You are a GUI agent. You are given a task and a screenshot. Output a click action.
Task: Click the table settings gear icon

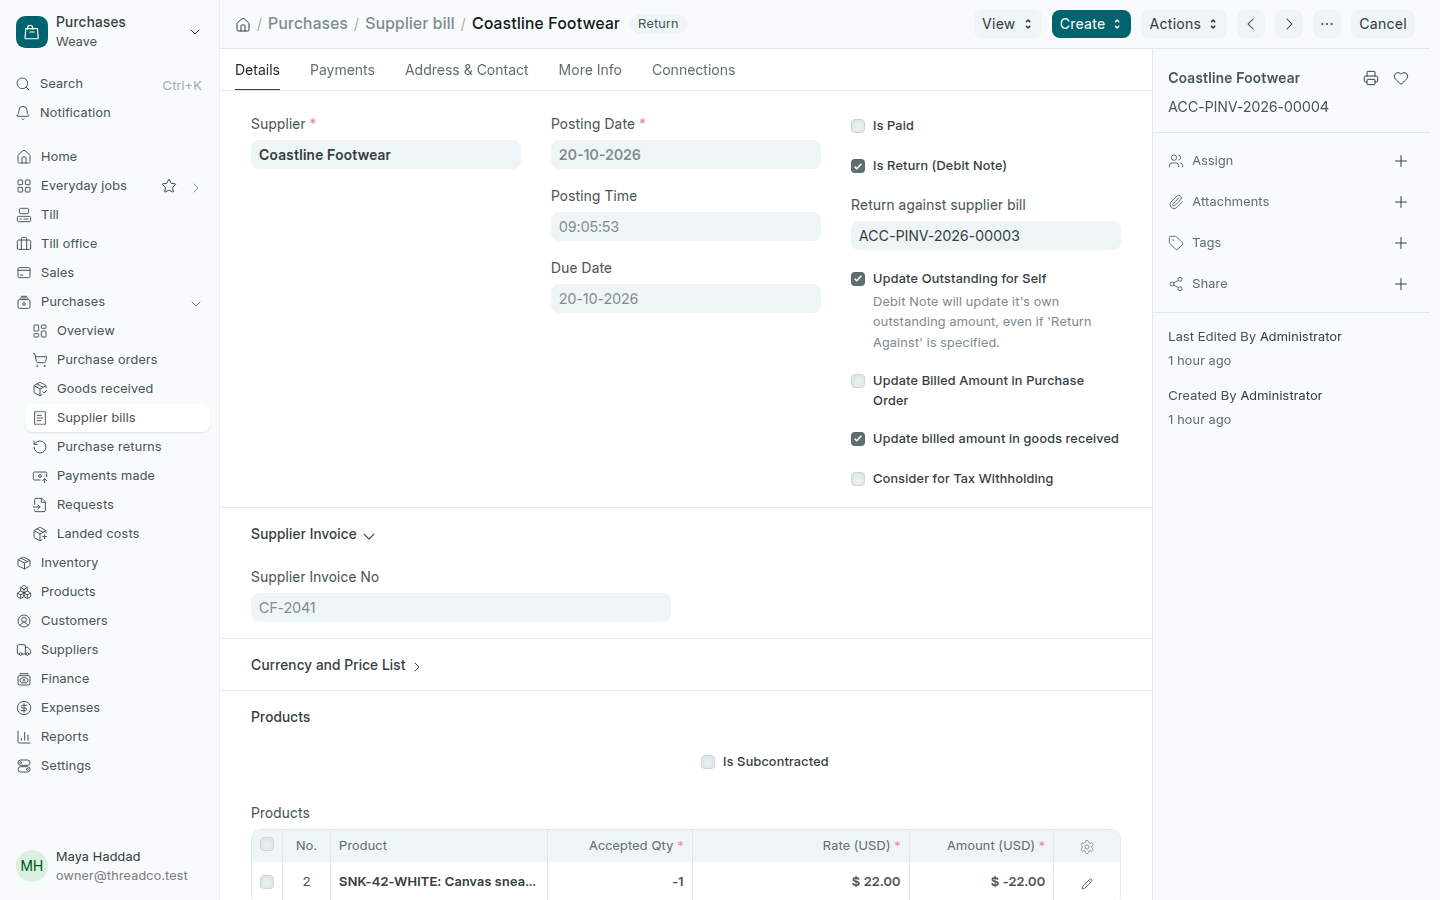click(x=1087, y=846)
